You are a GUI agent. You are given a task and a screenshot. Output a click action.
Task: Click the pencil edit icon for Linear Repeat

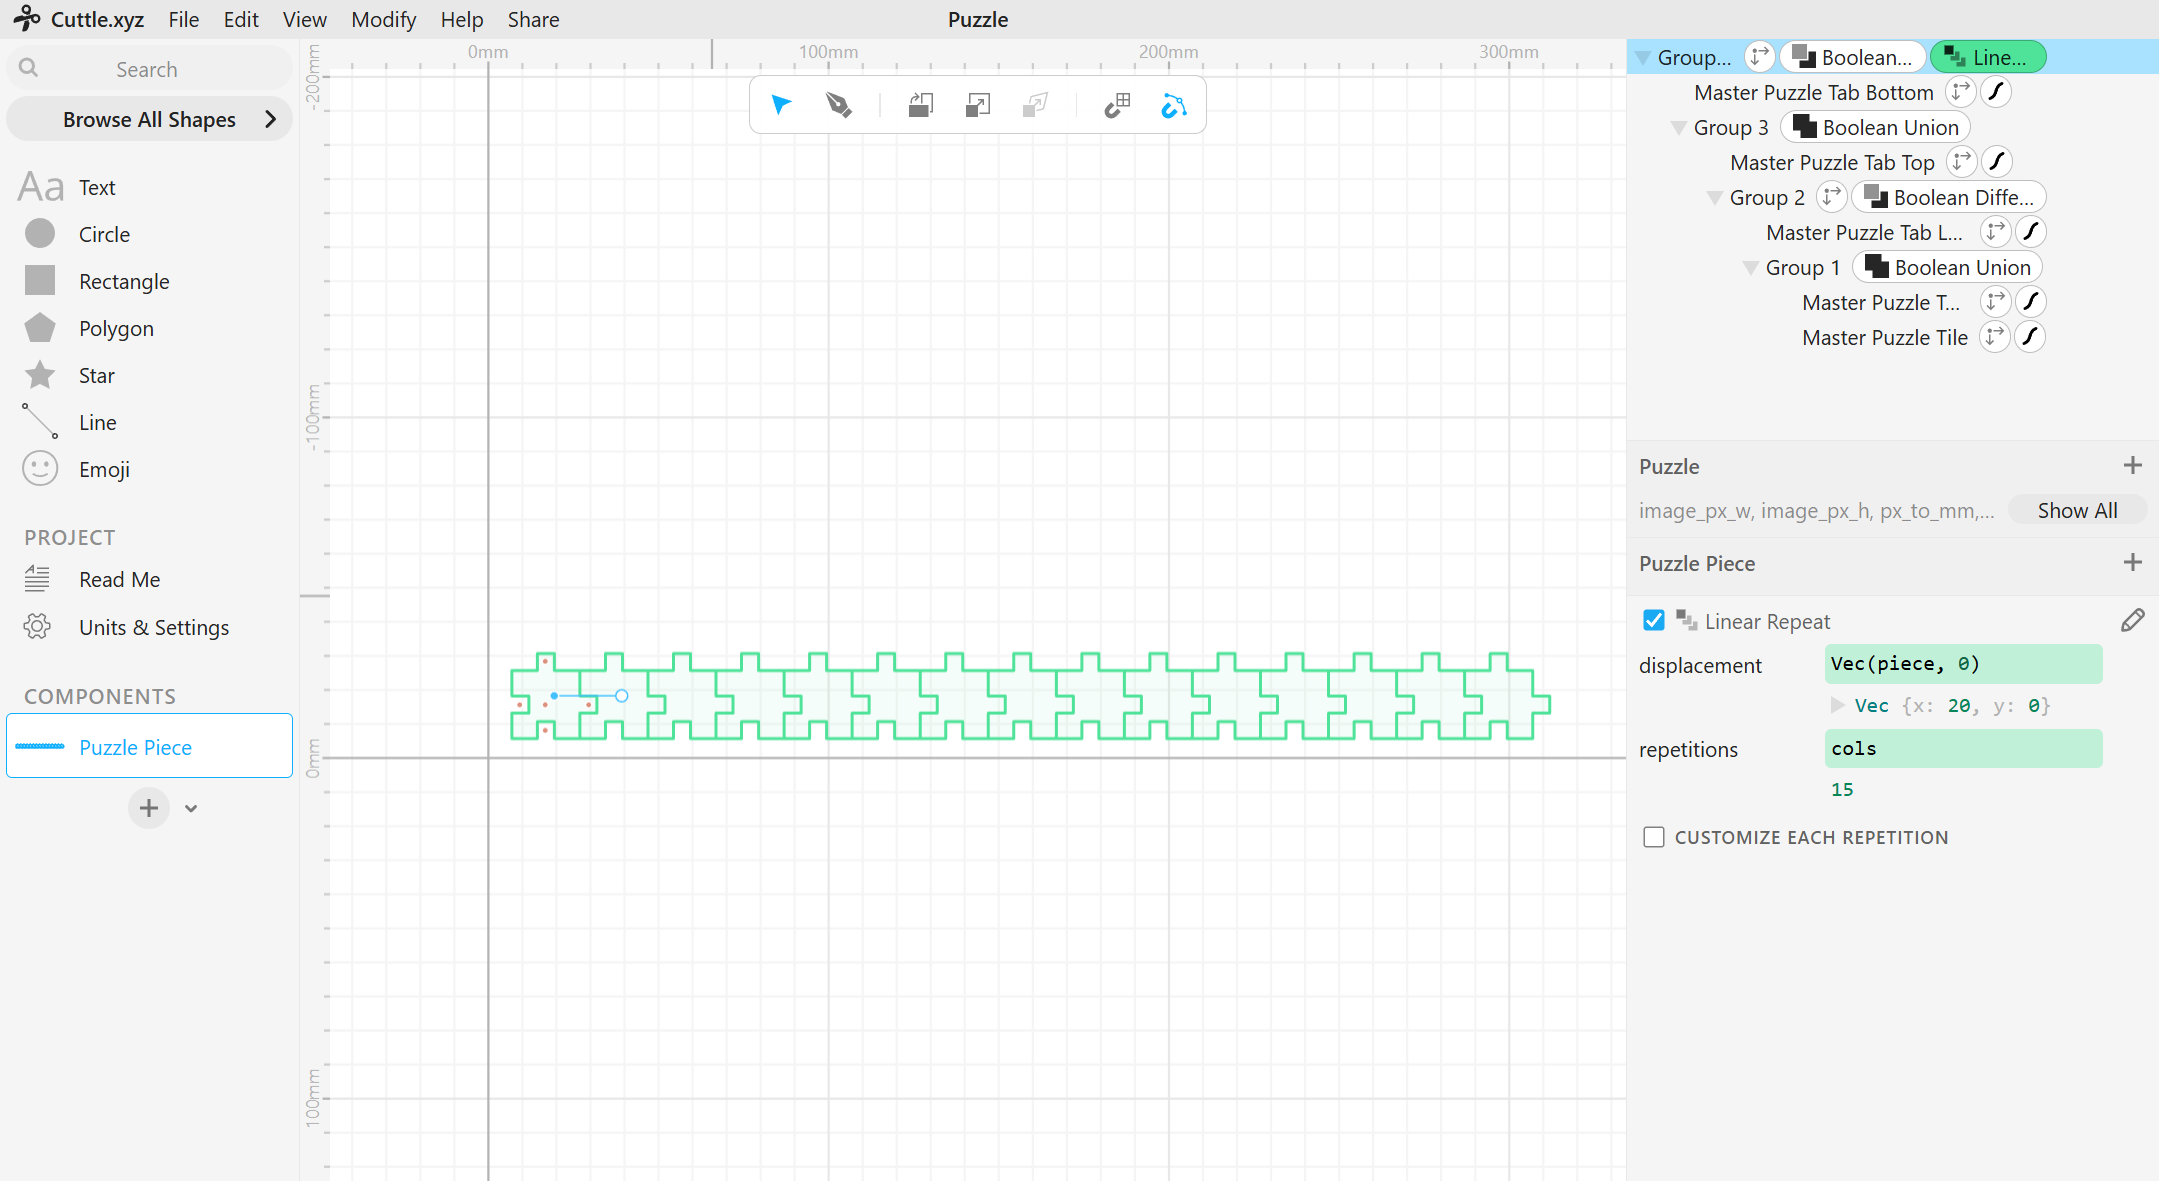pyautogui.click(x=2132, y=621)
